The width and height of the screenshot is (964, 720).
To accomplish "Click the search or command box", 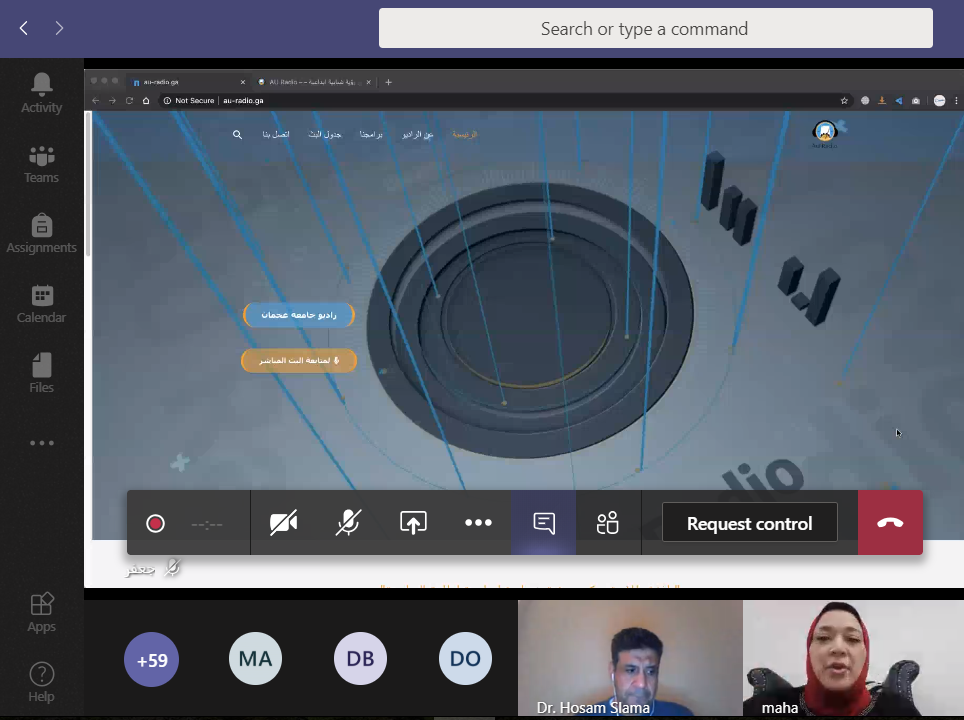I will tap(655, 29).
